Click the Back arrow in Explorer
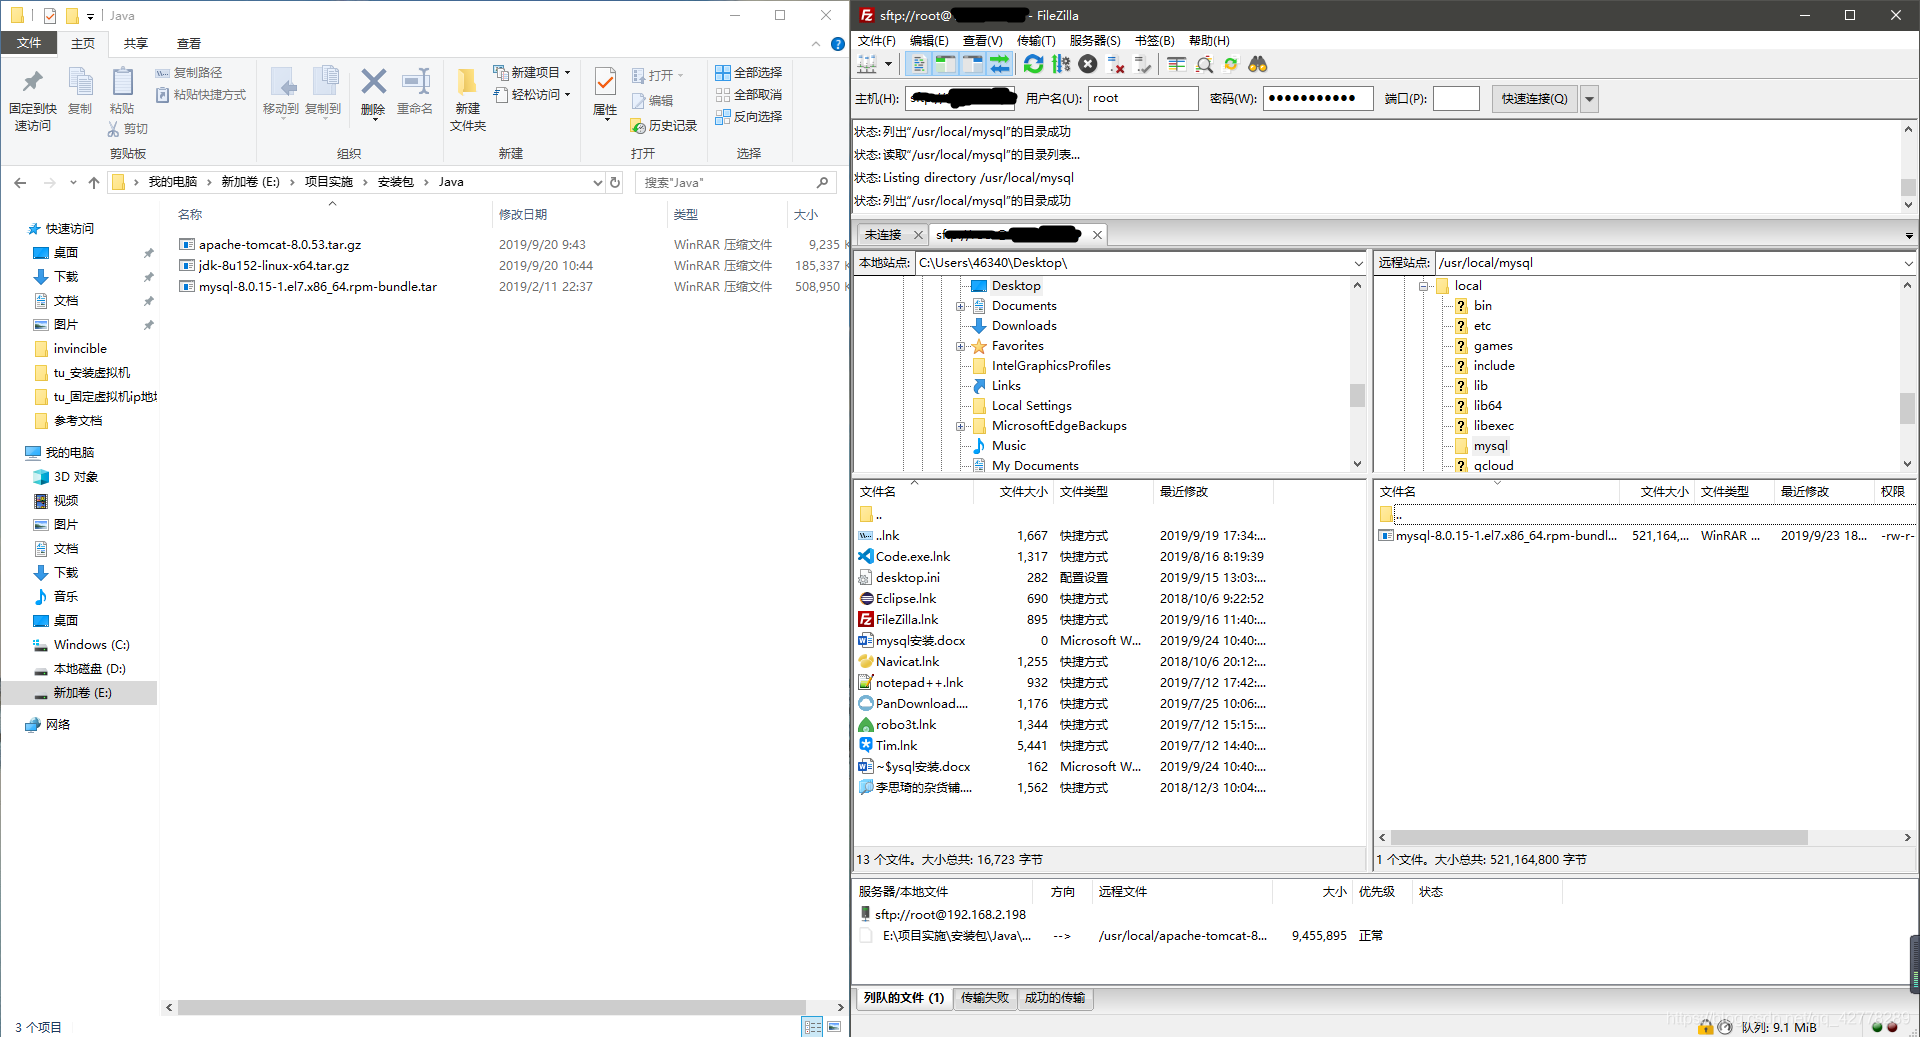Screen dimensions: 1920x1037 [x=20, y=182]
